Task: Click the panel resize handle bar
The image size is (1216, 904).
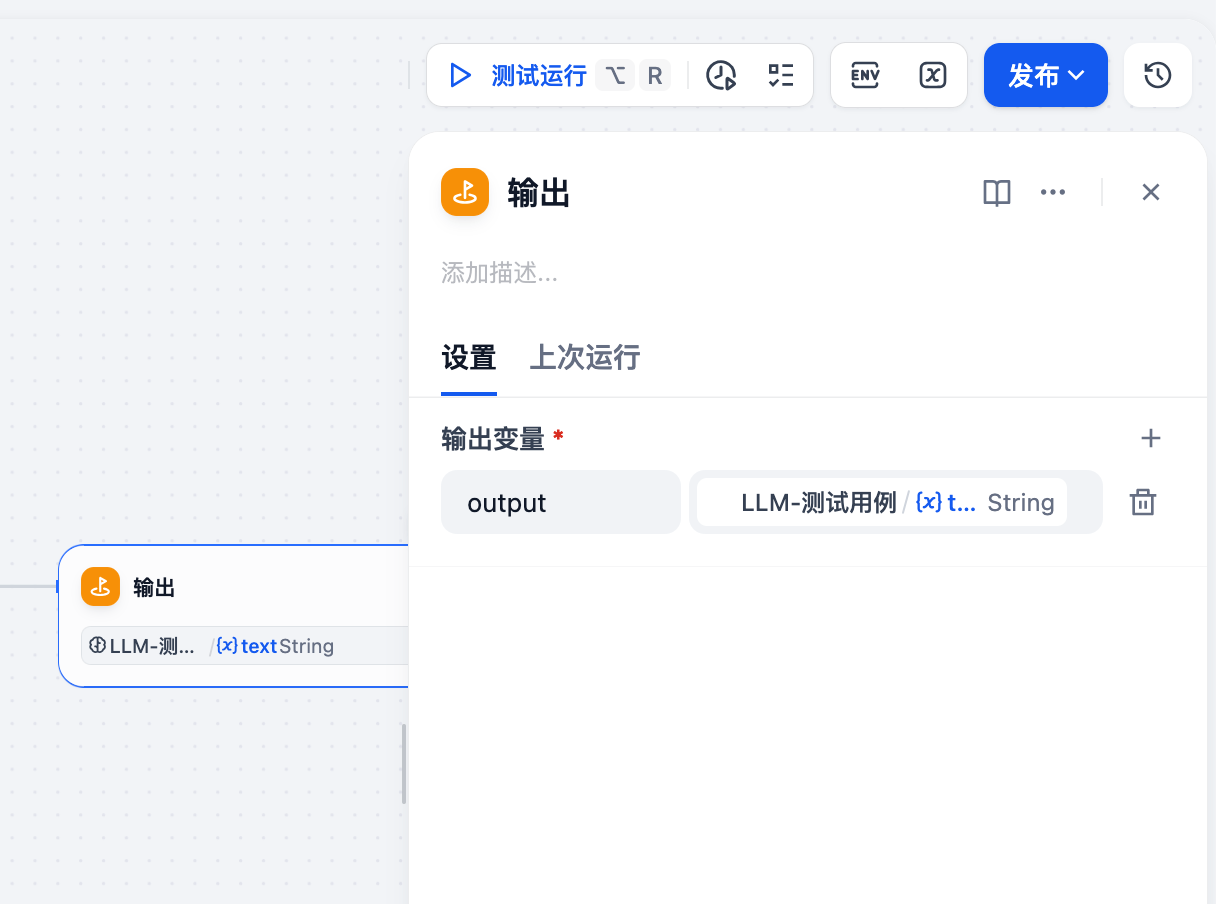Action: pyautogui.click(x=404, y=764)
